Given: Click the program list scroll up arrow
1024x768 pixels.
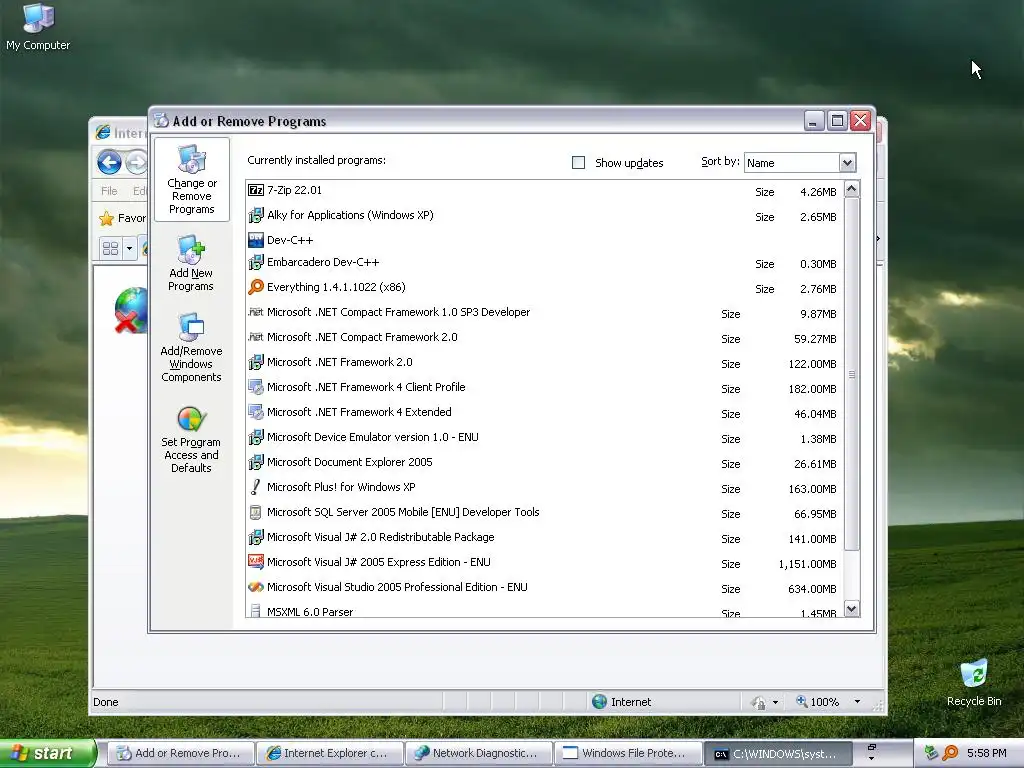Looking at the screenshot, I should [x=852, y=189].
